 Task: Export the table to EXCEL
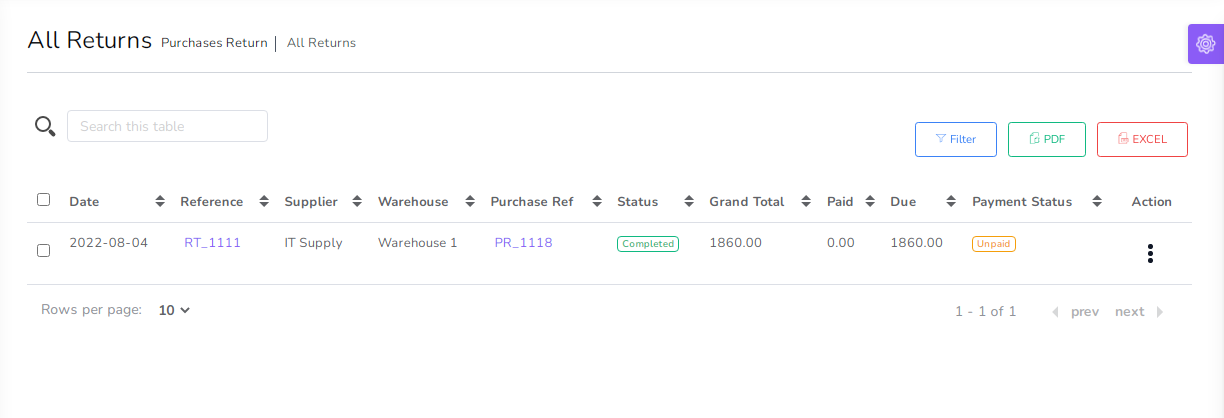pos(1141,140)
